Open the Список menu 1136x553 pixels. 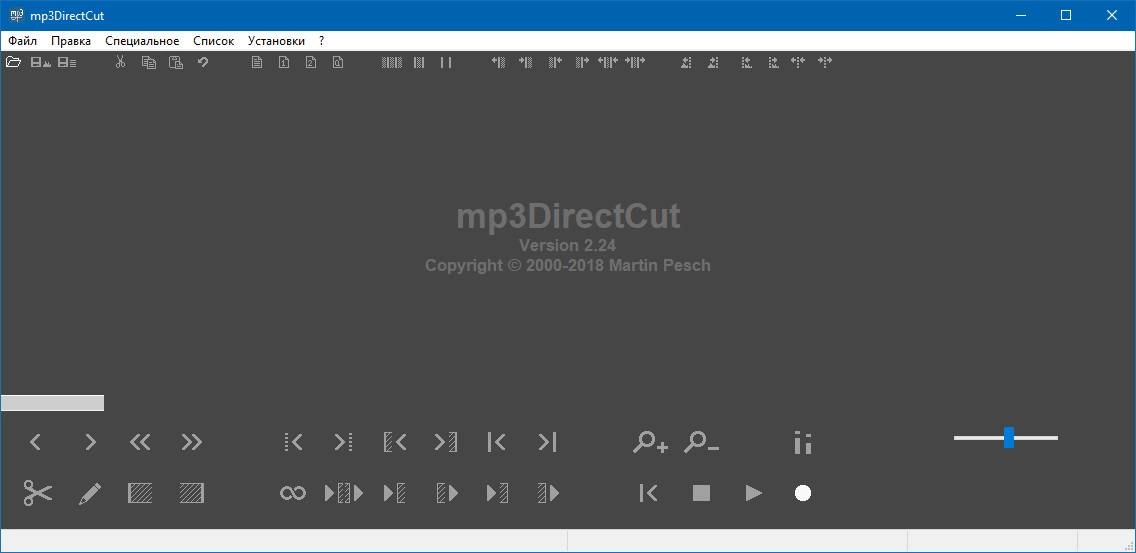[x=214, y=41]
